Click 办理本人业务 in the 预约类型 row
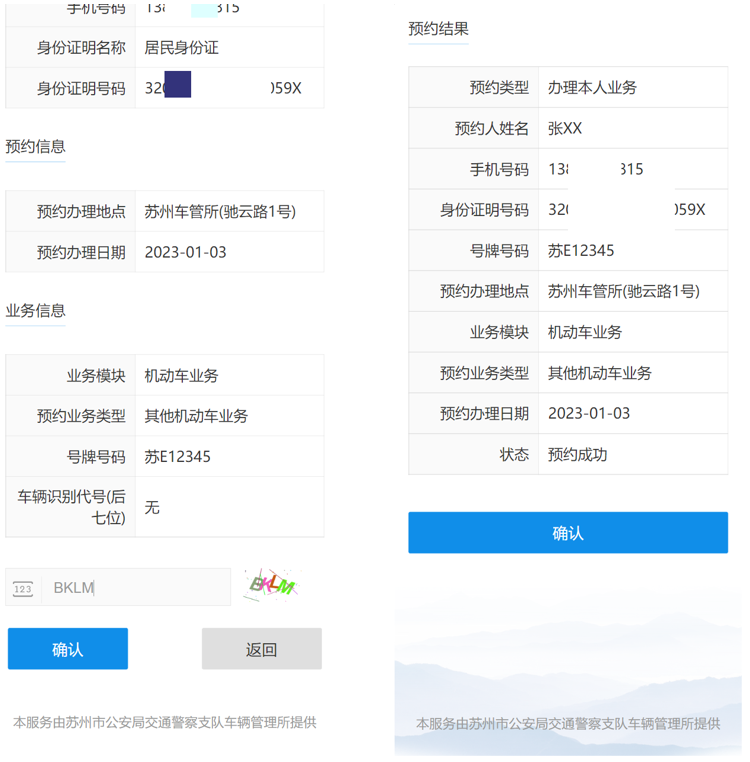This screenshot has height=762, width=750. point(592,87)
